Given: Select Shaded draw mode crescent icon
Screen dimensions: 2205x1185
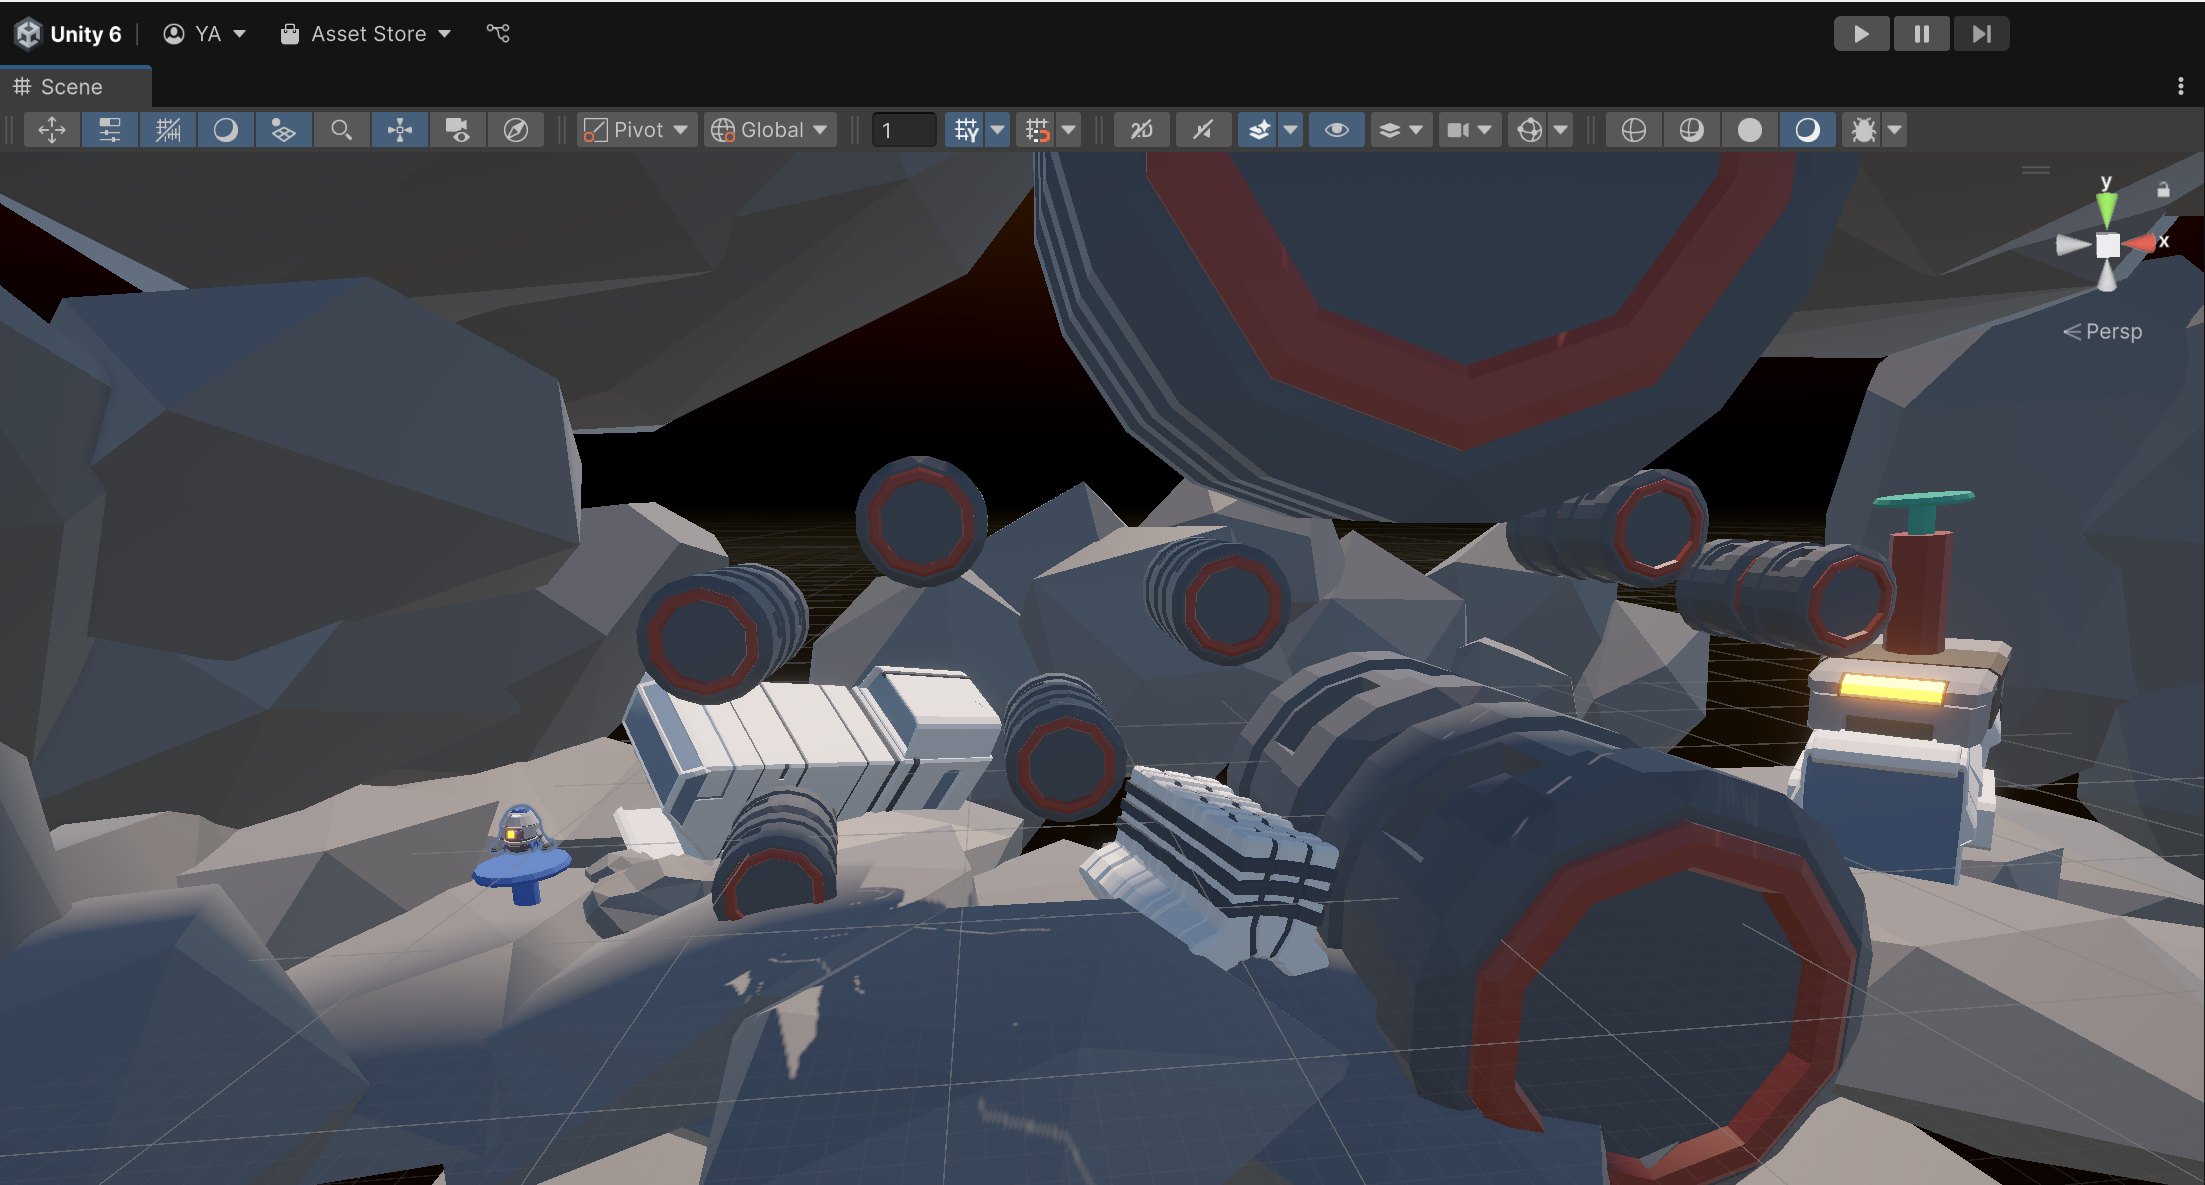Looking at the screenshot, I should pyautogui.click(x=1807, y=130).
